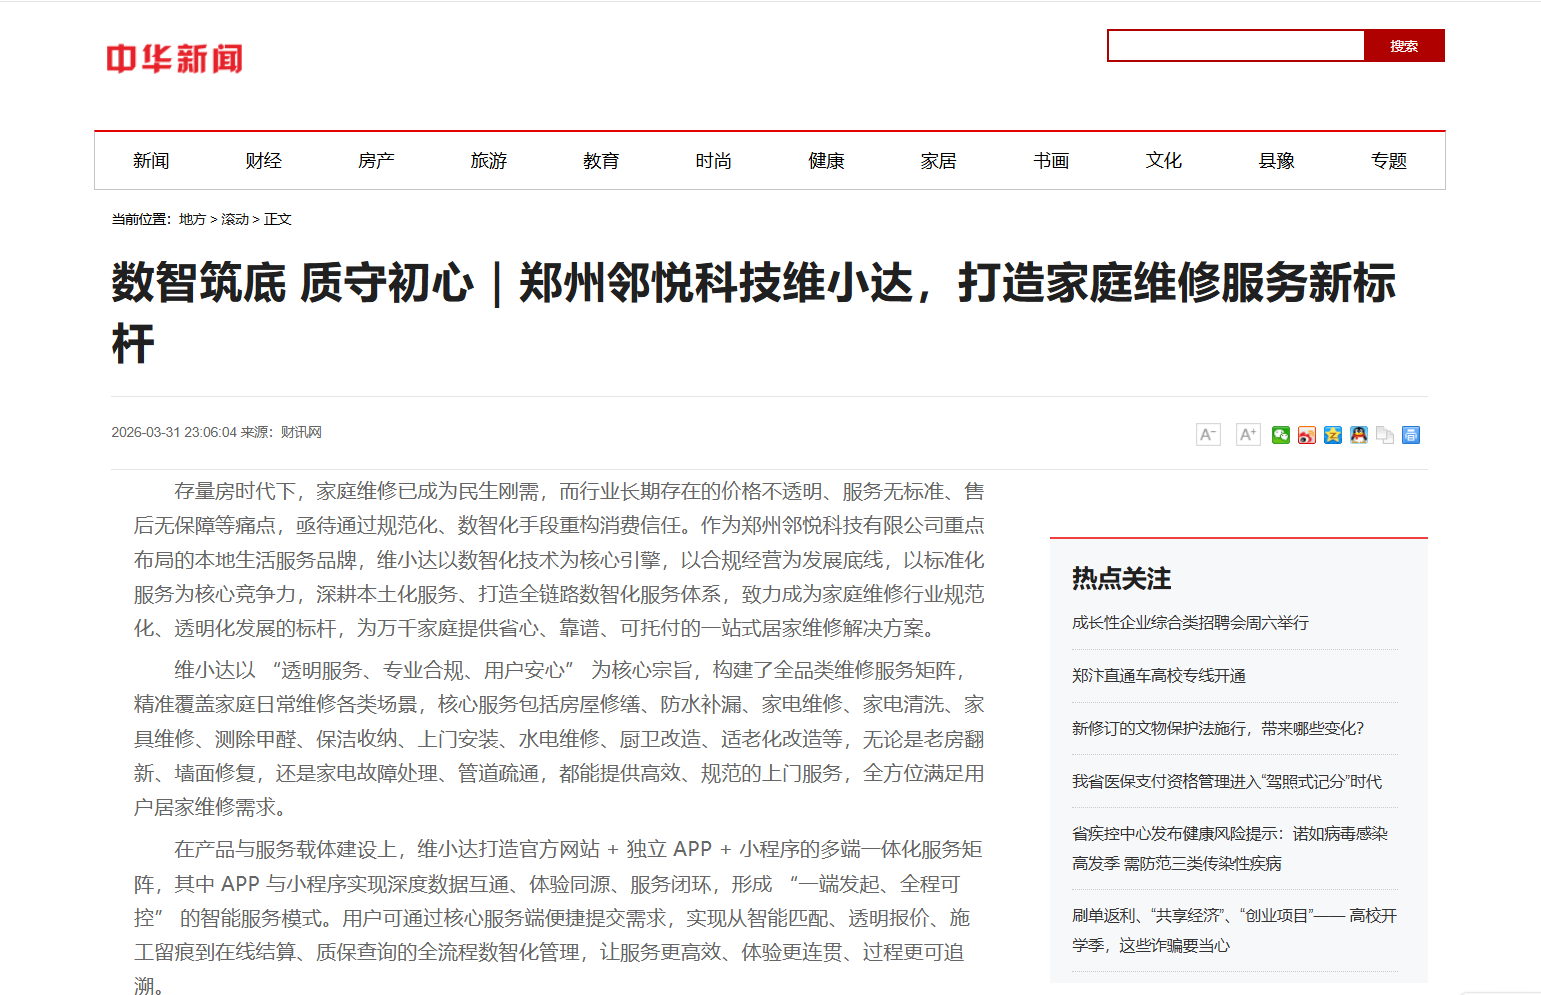The height and width of the screenshot is (995, 1541).
Task: Click the copy link icon
Action: [1384, 434]
